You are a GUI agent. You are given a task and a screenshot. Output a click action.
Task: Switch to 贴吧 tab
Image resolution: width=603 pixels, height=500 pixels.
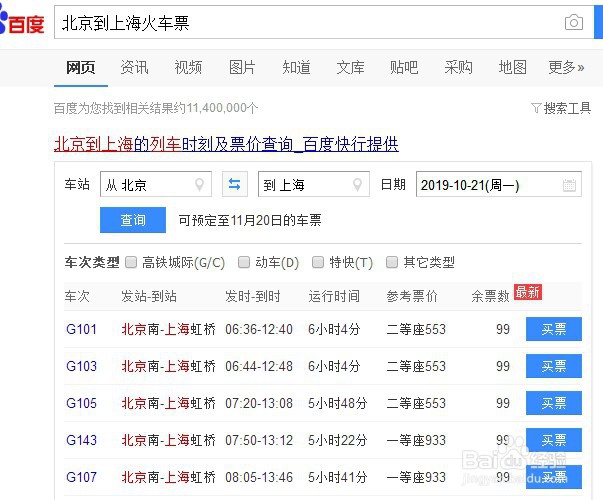pos(404,68)
